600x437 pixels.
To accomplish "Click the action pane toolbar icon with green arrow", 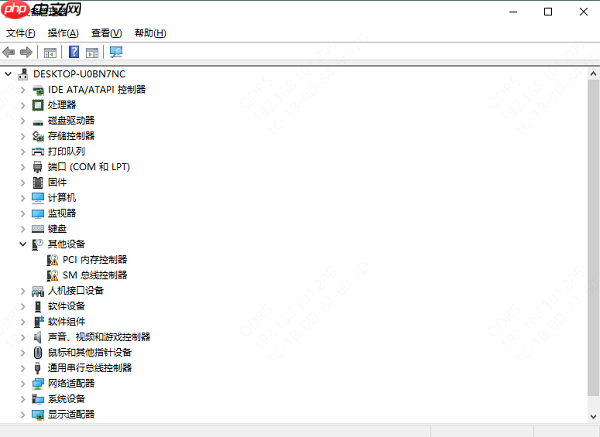I will (92, 52).
